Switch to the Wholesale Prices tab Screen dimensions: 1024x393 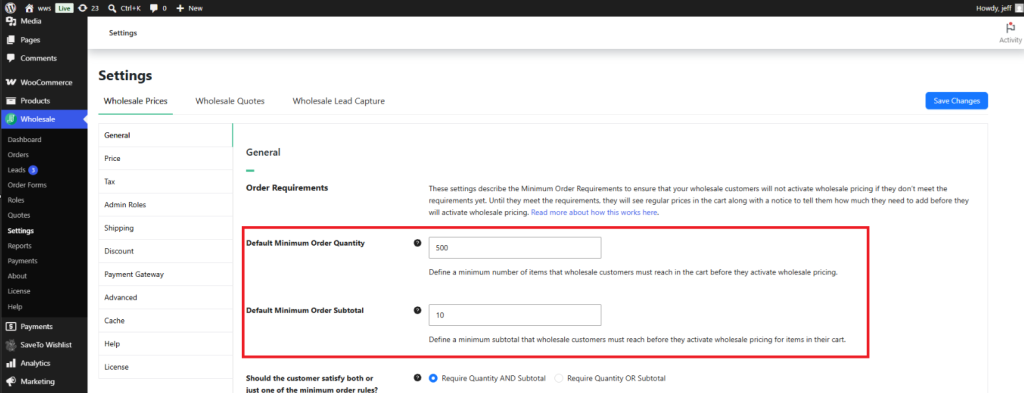click(136, 101)
